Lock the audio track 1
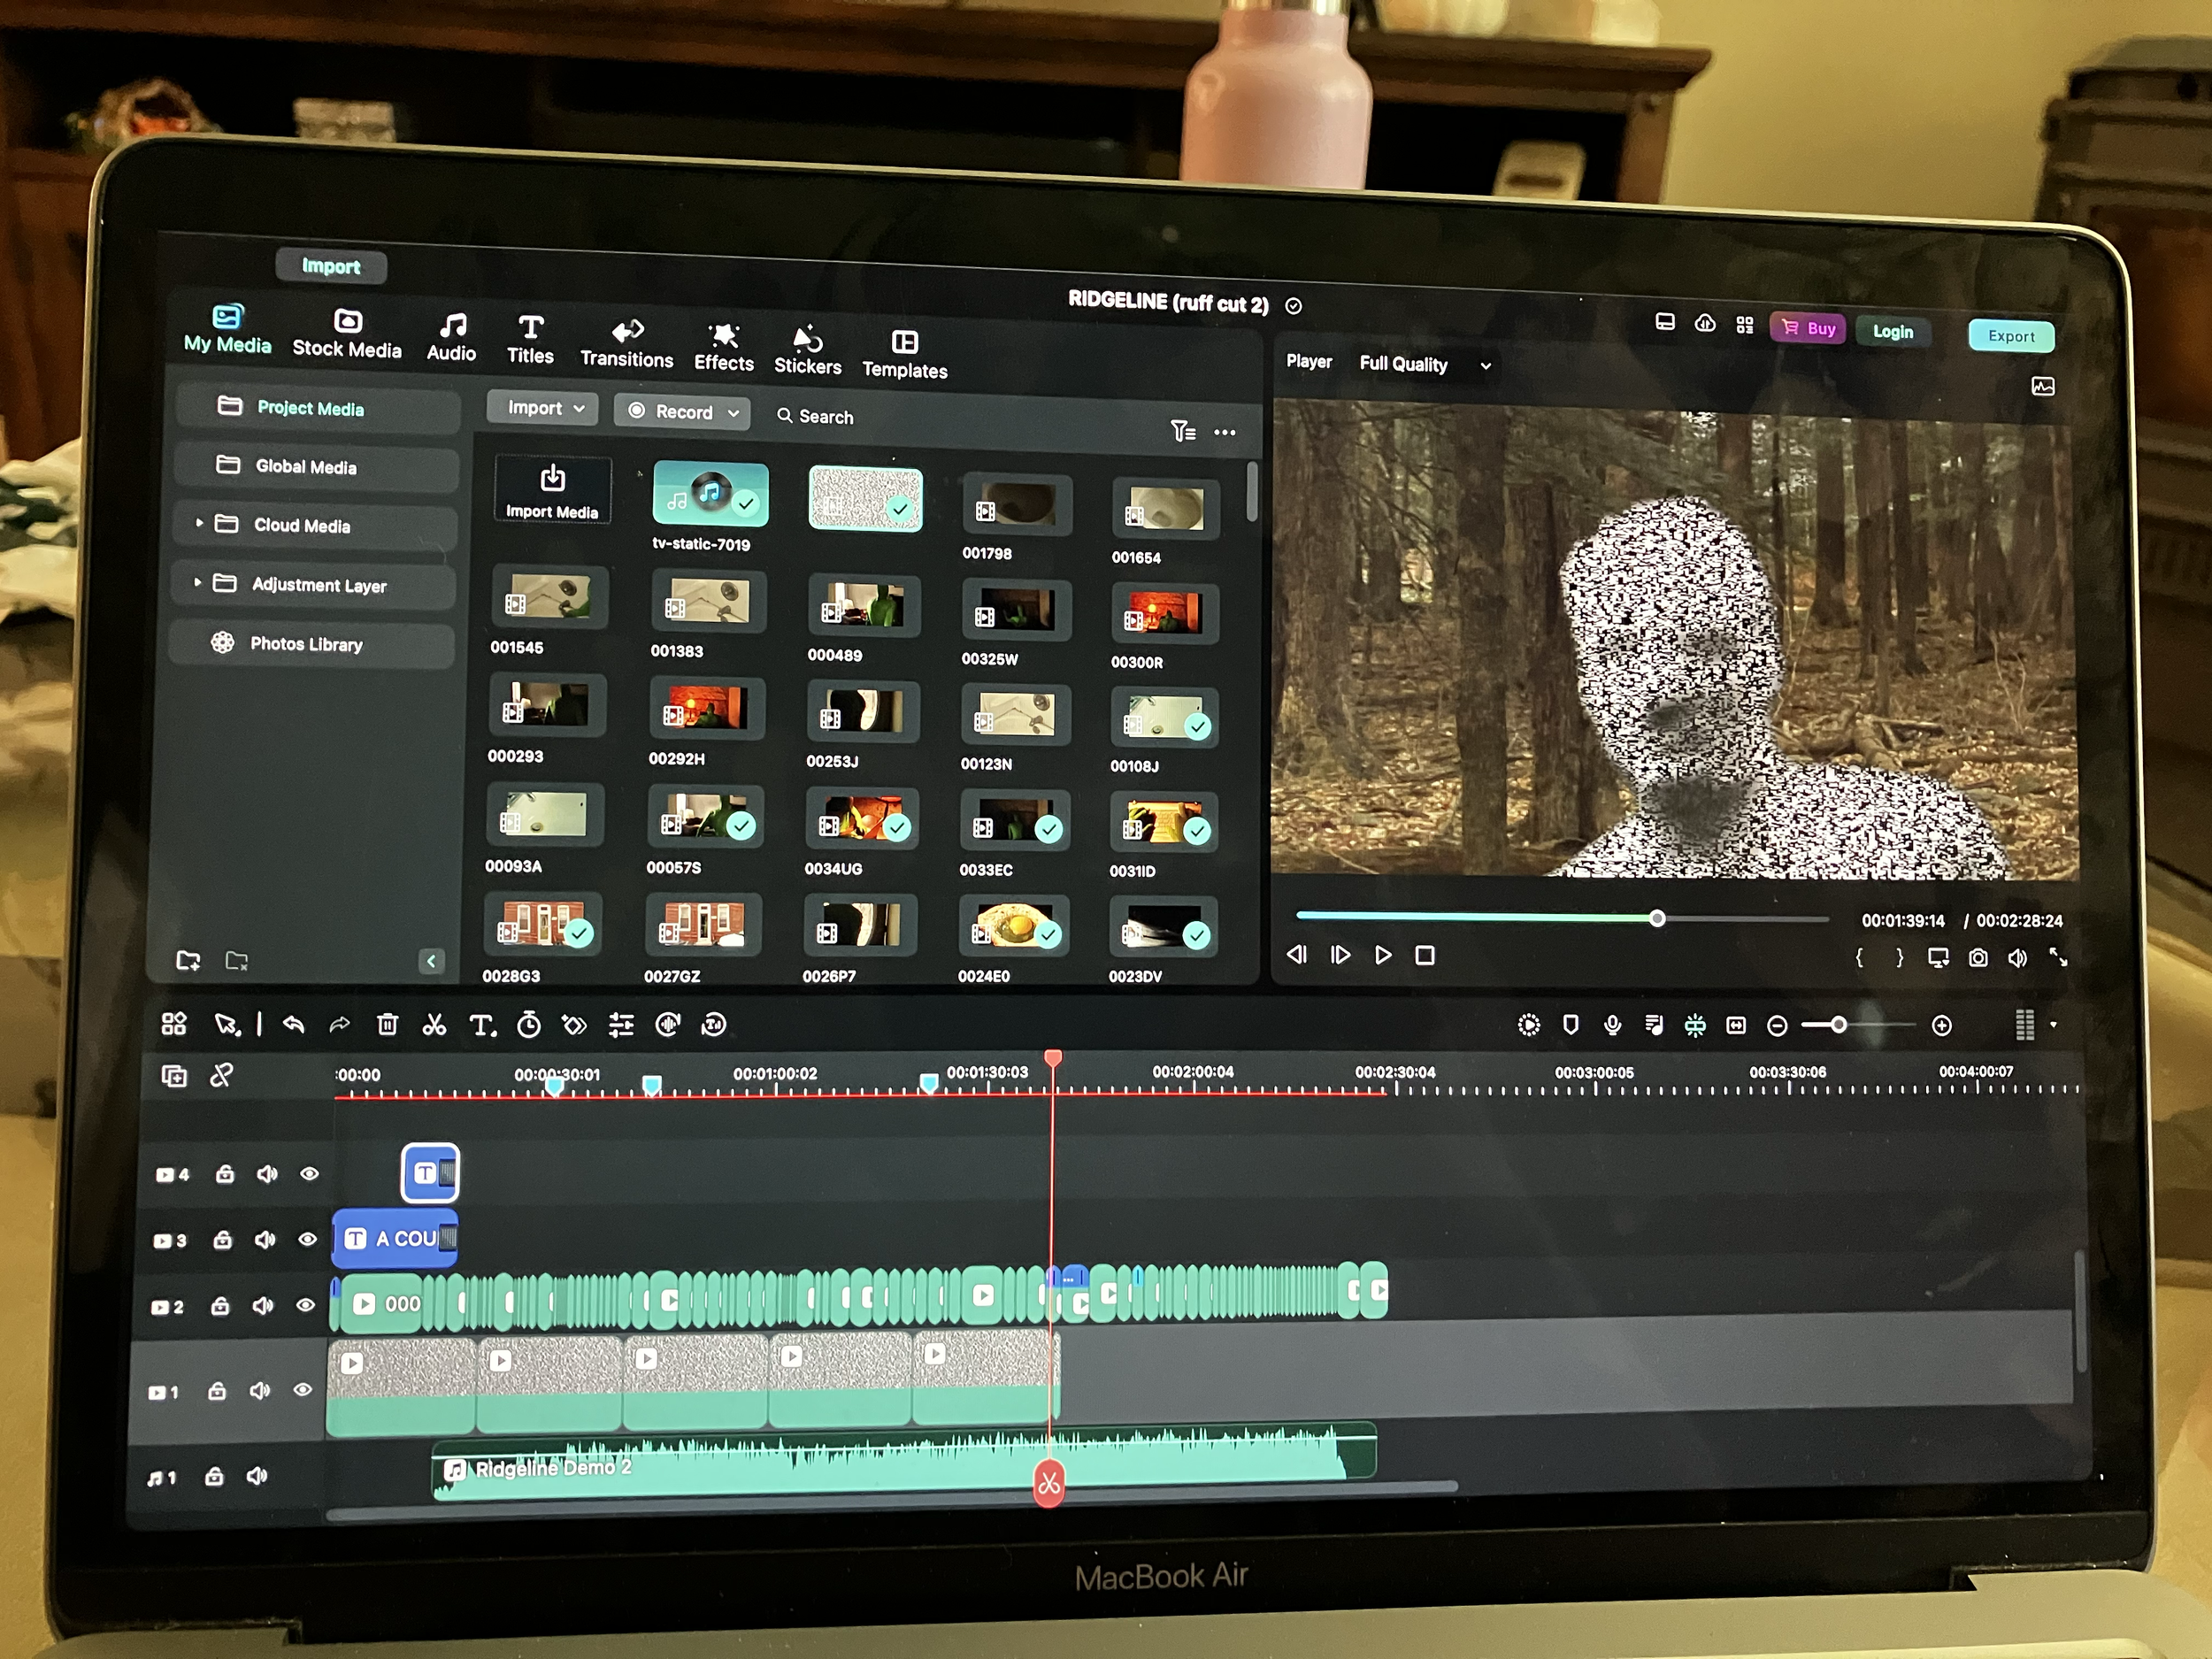Image resolution: width=2212 pixels, height=1659 pixels. point(214,1477)
